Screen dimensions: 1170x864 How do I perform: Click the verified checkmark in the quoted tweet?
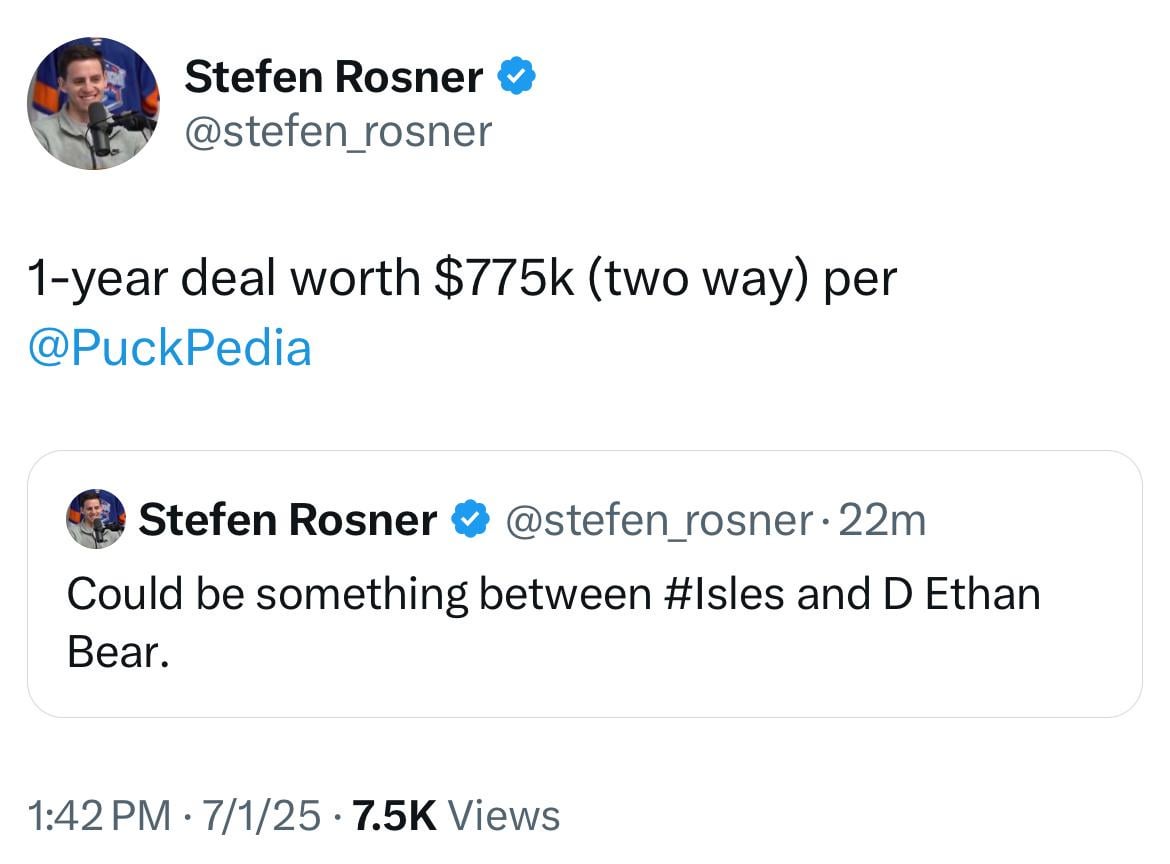pos(470,519)
